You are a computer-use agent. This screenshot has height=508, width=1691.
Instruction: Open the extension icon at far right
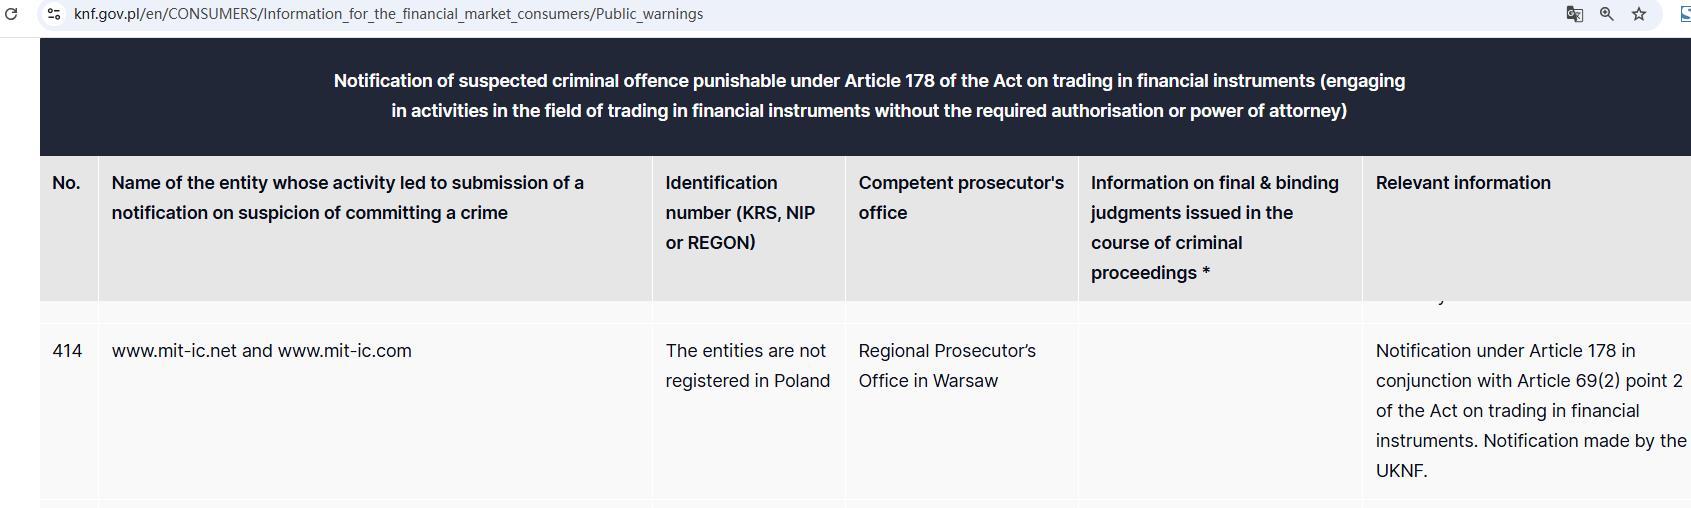(1684, 14)
